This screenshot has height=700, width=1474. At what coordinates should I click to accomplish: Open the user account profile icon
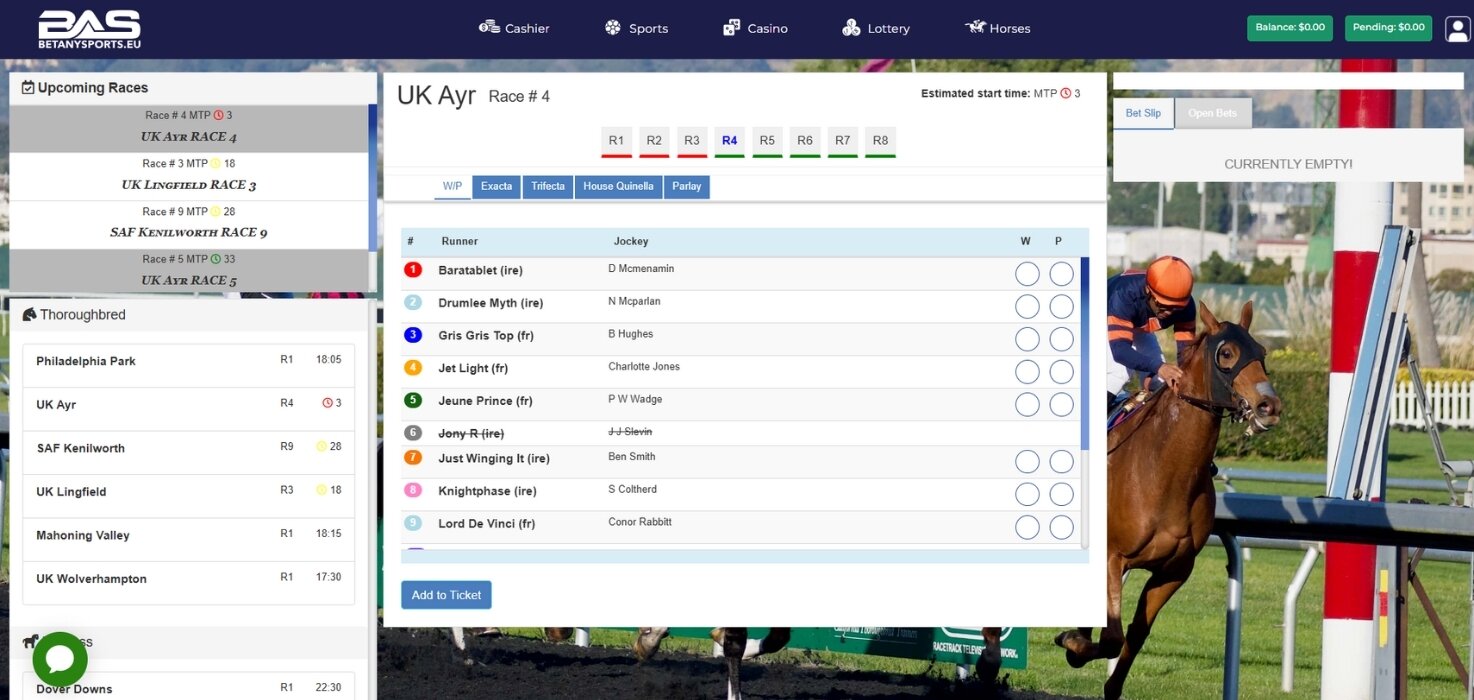coord(1457,29)
